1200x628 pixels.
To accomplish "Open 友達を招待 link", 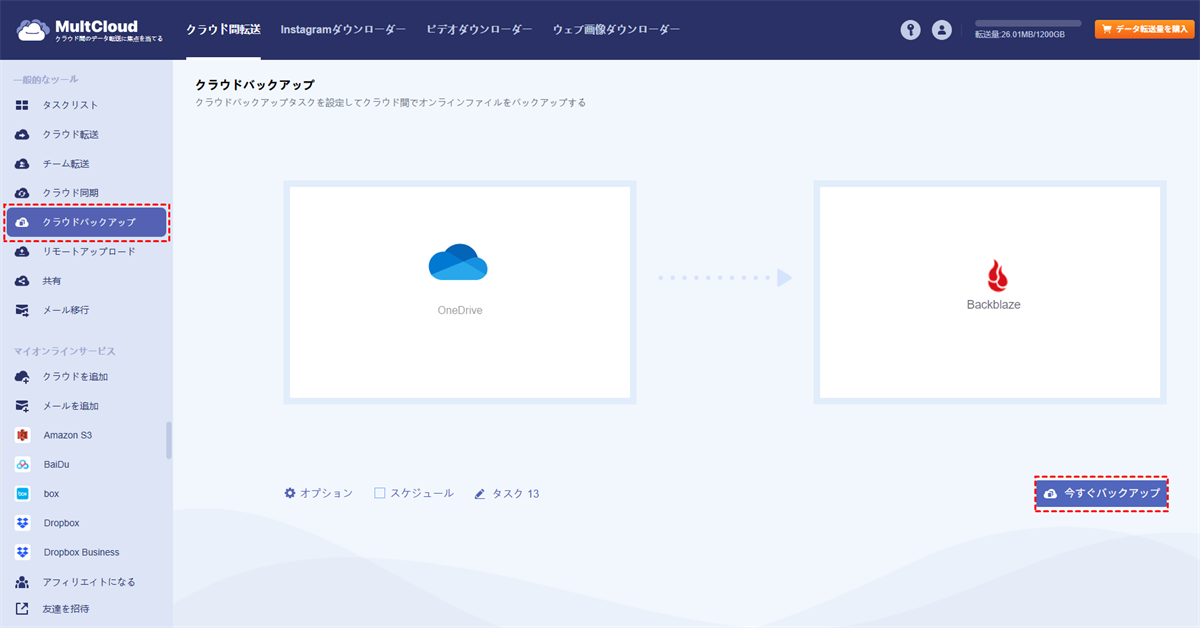I will [x=66, y=608].
